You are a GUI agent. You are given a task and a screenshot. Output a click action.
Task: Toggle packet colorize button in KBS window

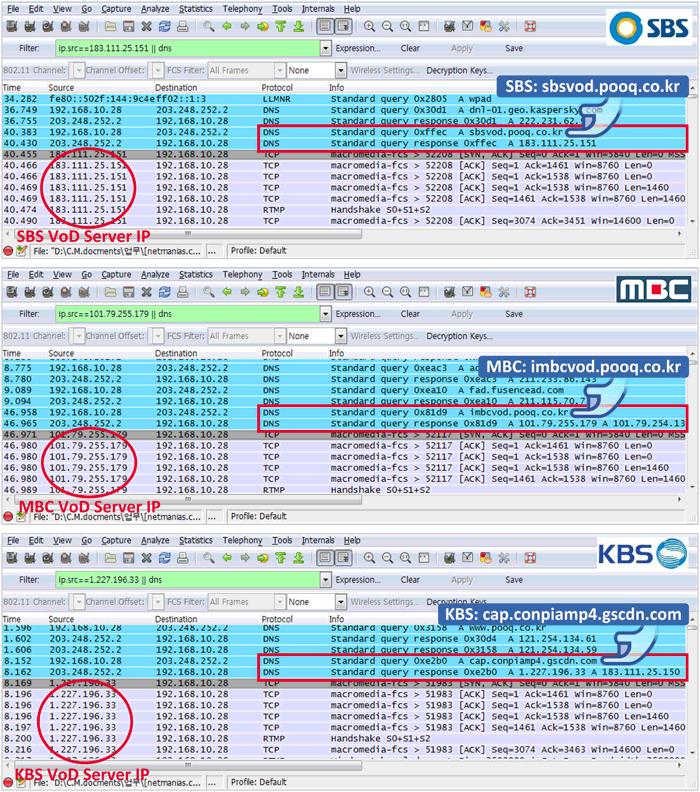click(x=325, y=558)
